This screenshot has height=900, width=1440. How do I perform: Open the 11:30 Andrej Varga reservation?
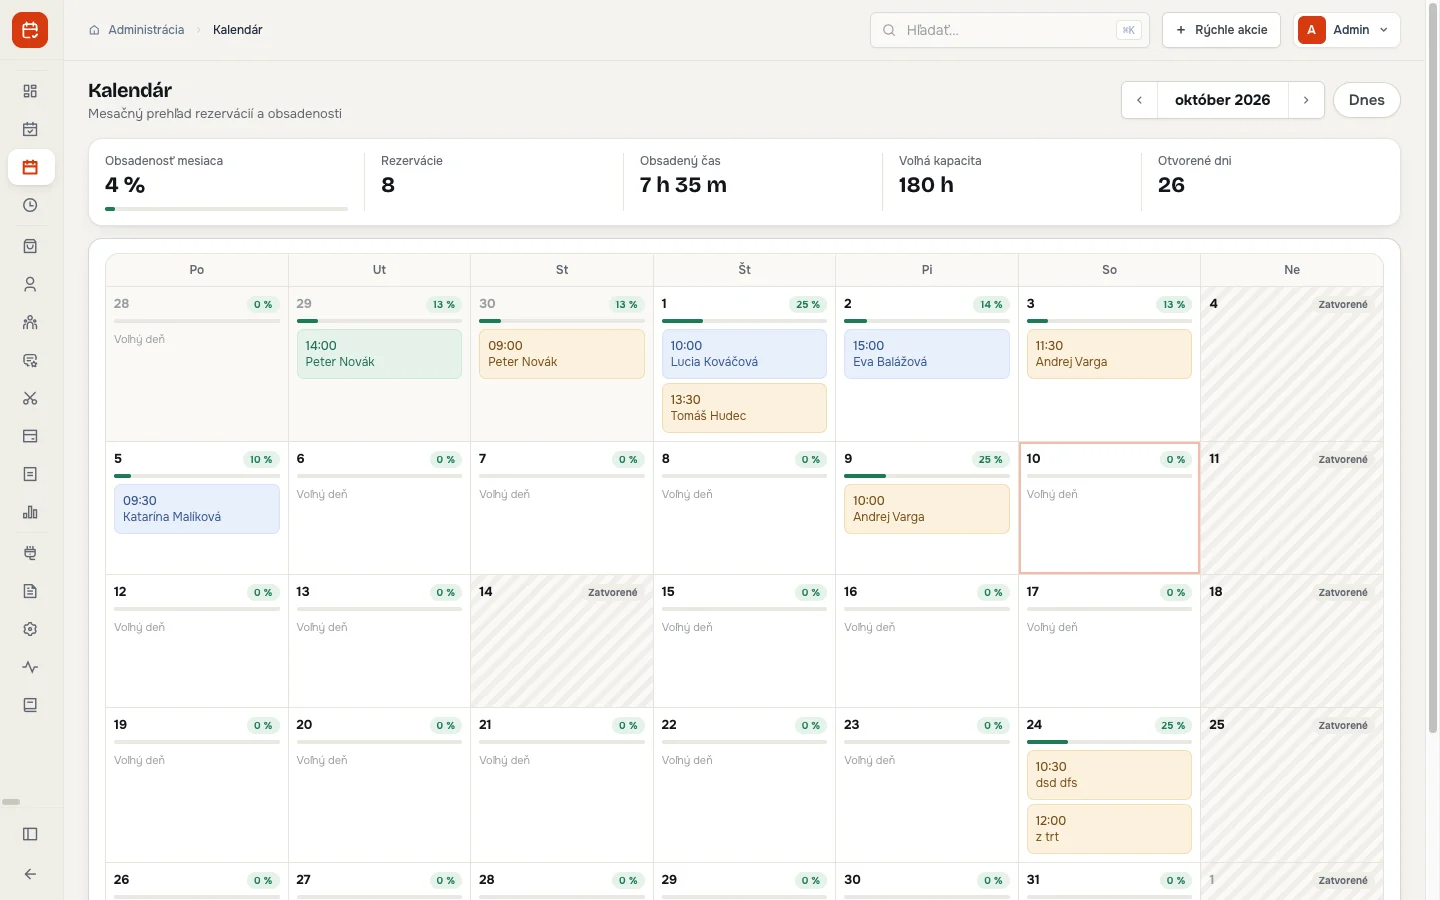[x=1109, y=354]
